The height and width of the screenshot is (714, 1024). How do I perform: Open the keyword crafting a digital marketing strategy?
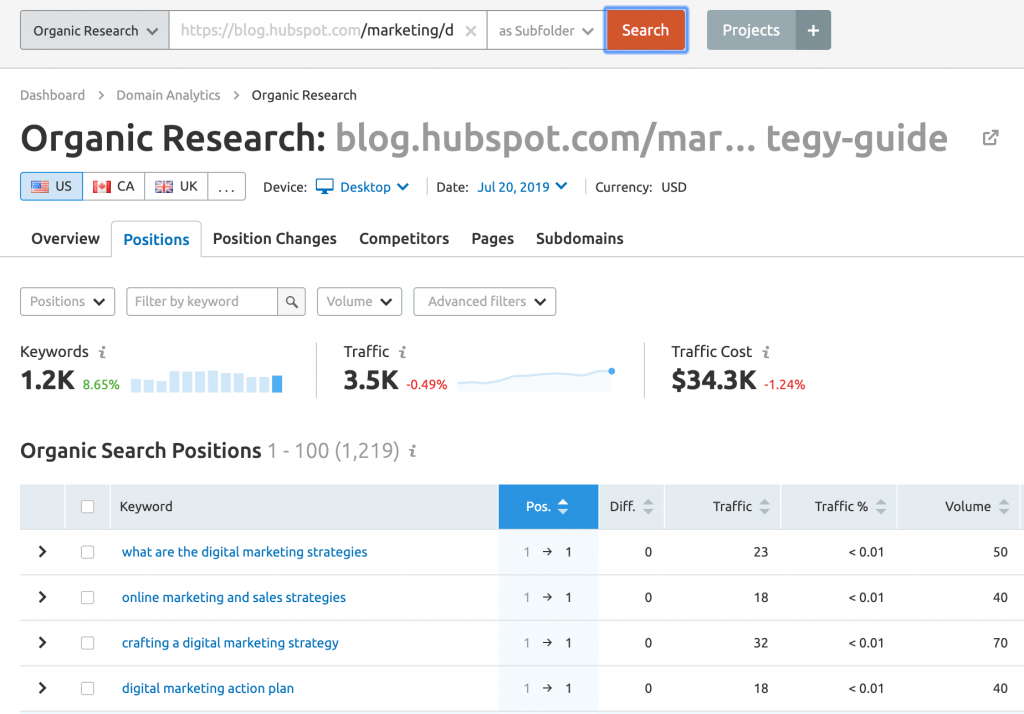click(x=229, y=643)
